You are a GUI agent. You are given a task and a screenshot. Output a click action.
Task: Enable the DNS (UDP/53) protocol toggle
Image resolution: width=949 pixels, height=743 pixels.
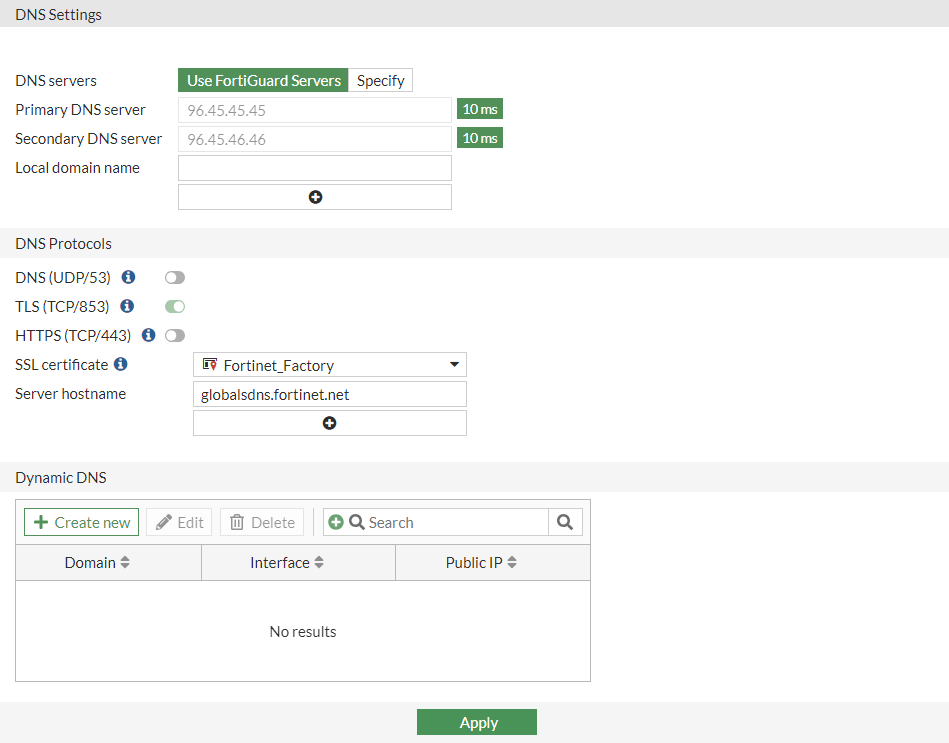[x=174, y=277]
